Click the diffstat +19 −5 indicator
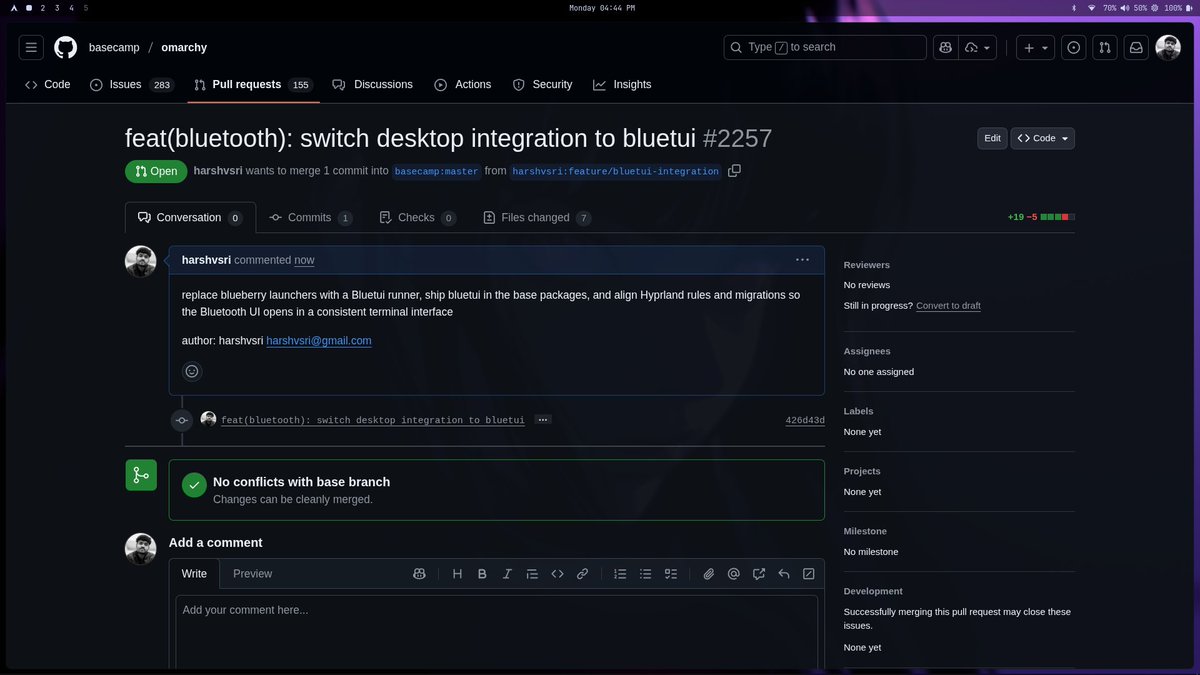Image resolution: width=1200 pixels, height=675 pixels. pyautogui.click(x=1041, y=217)
